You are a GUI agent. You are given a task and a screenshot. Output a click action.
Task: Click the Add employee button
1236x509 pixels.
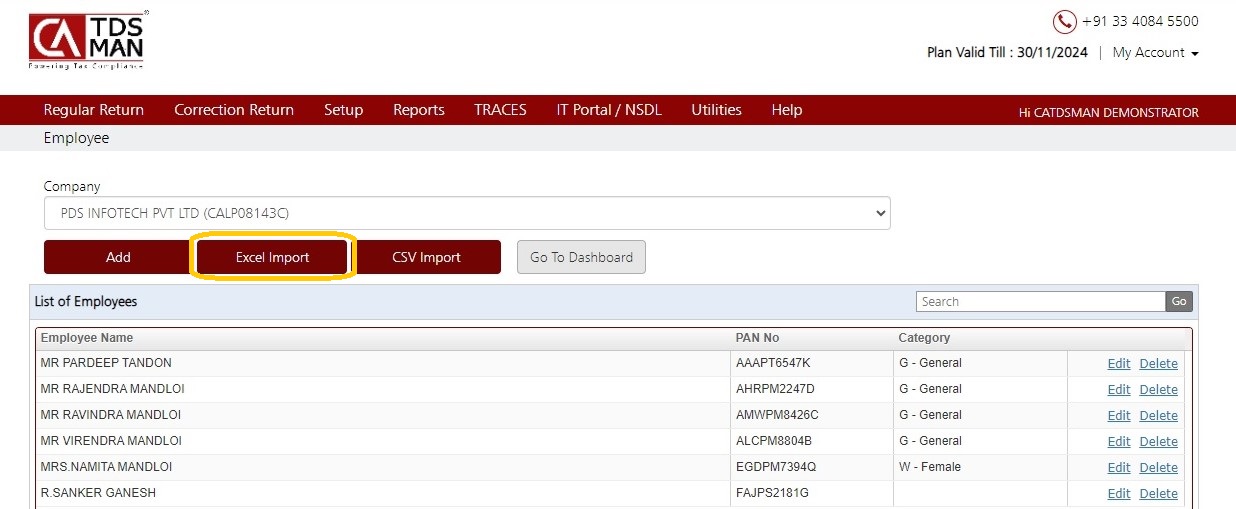click(118, 257)
